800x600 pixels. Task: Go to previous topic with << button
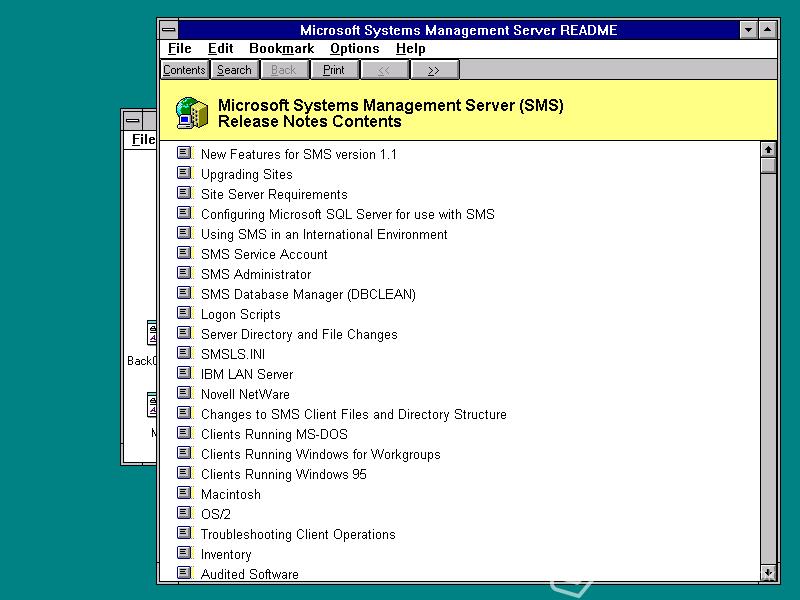coord(384,70)
